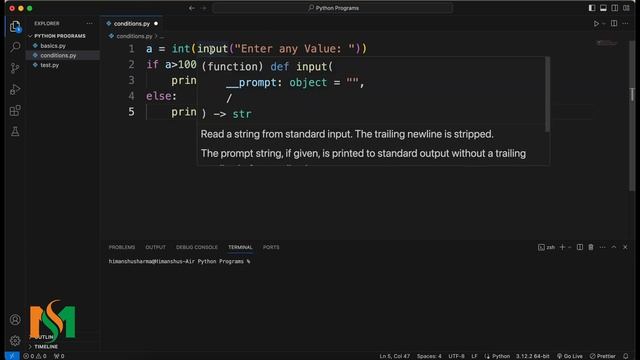Split the editor to the right
Image resolution: width=640 pixels, height=360 pixels.
click(x=614, y=24)
